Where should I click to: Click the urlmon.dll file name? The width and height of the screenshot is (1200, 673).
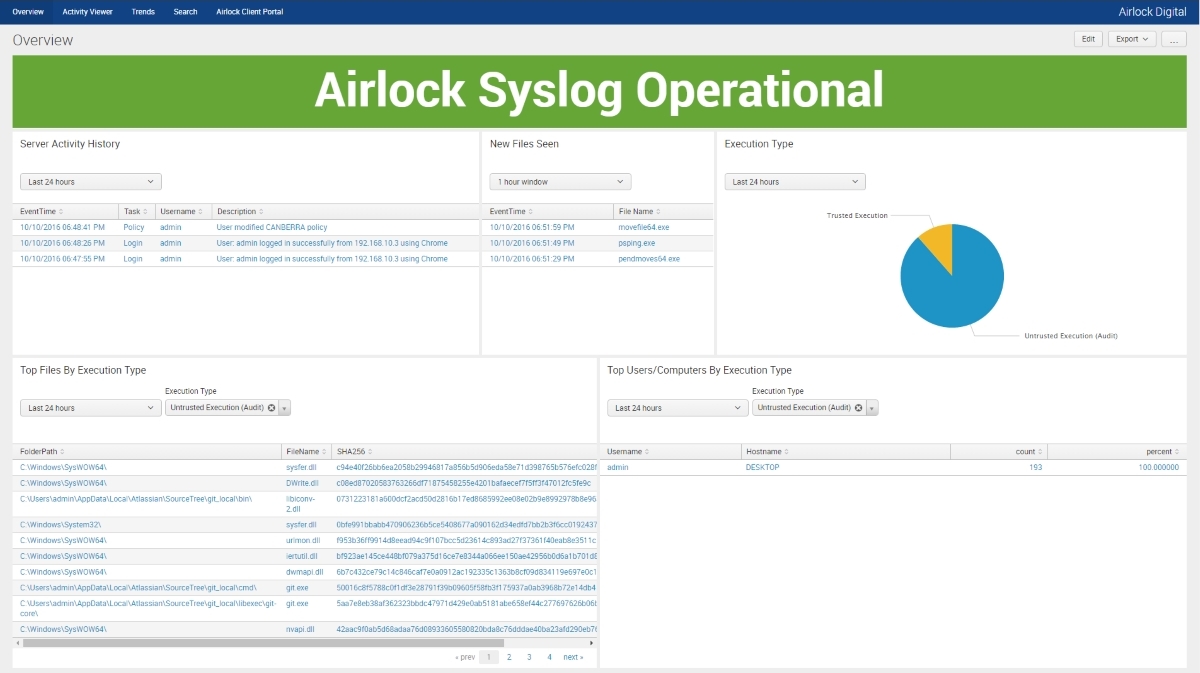click(304, 540)
